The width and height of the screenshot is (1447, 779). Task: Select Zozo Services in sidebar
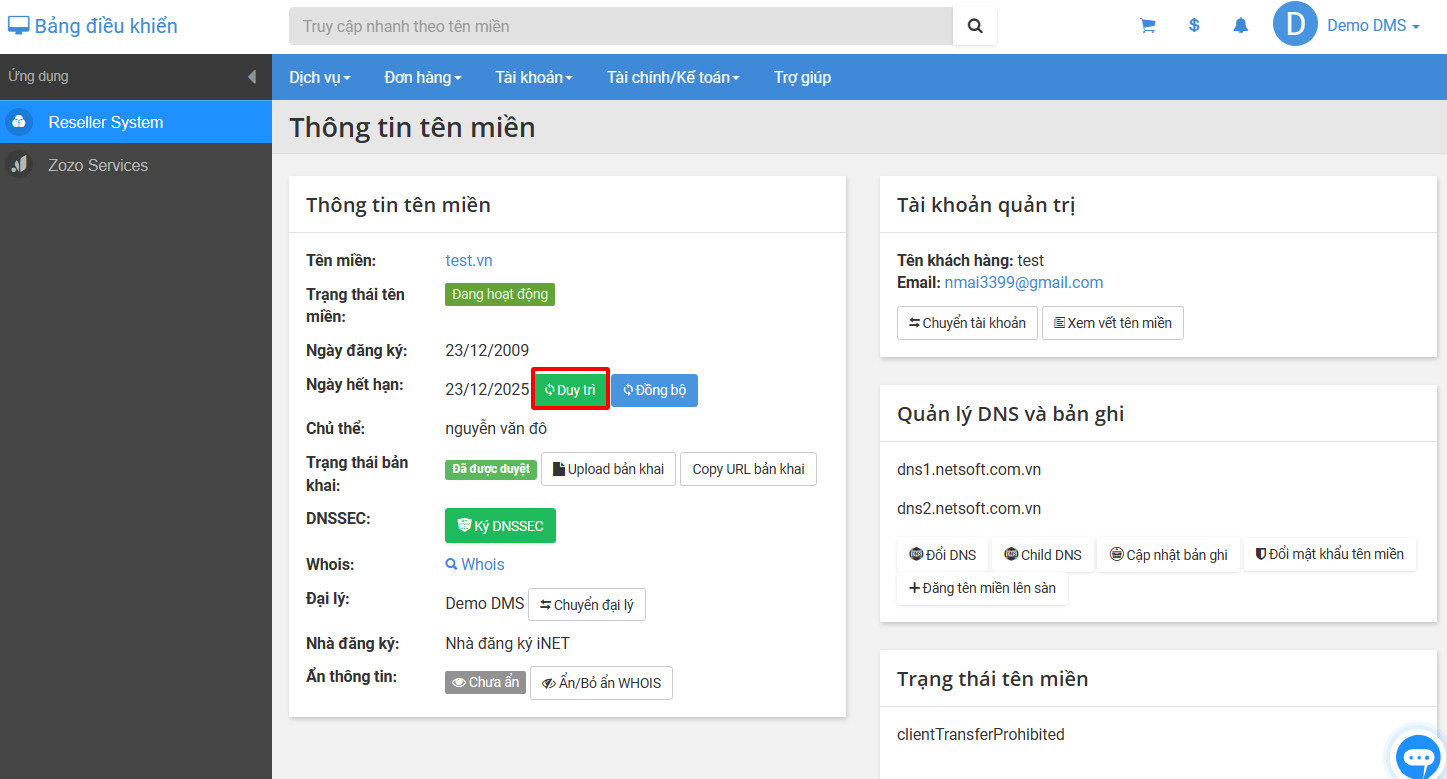136,165
